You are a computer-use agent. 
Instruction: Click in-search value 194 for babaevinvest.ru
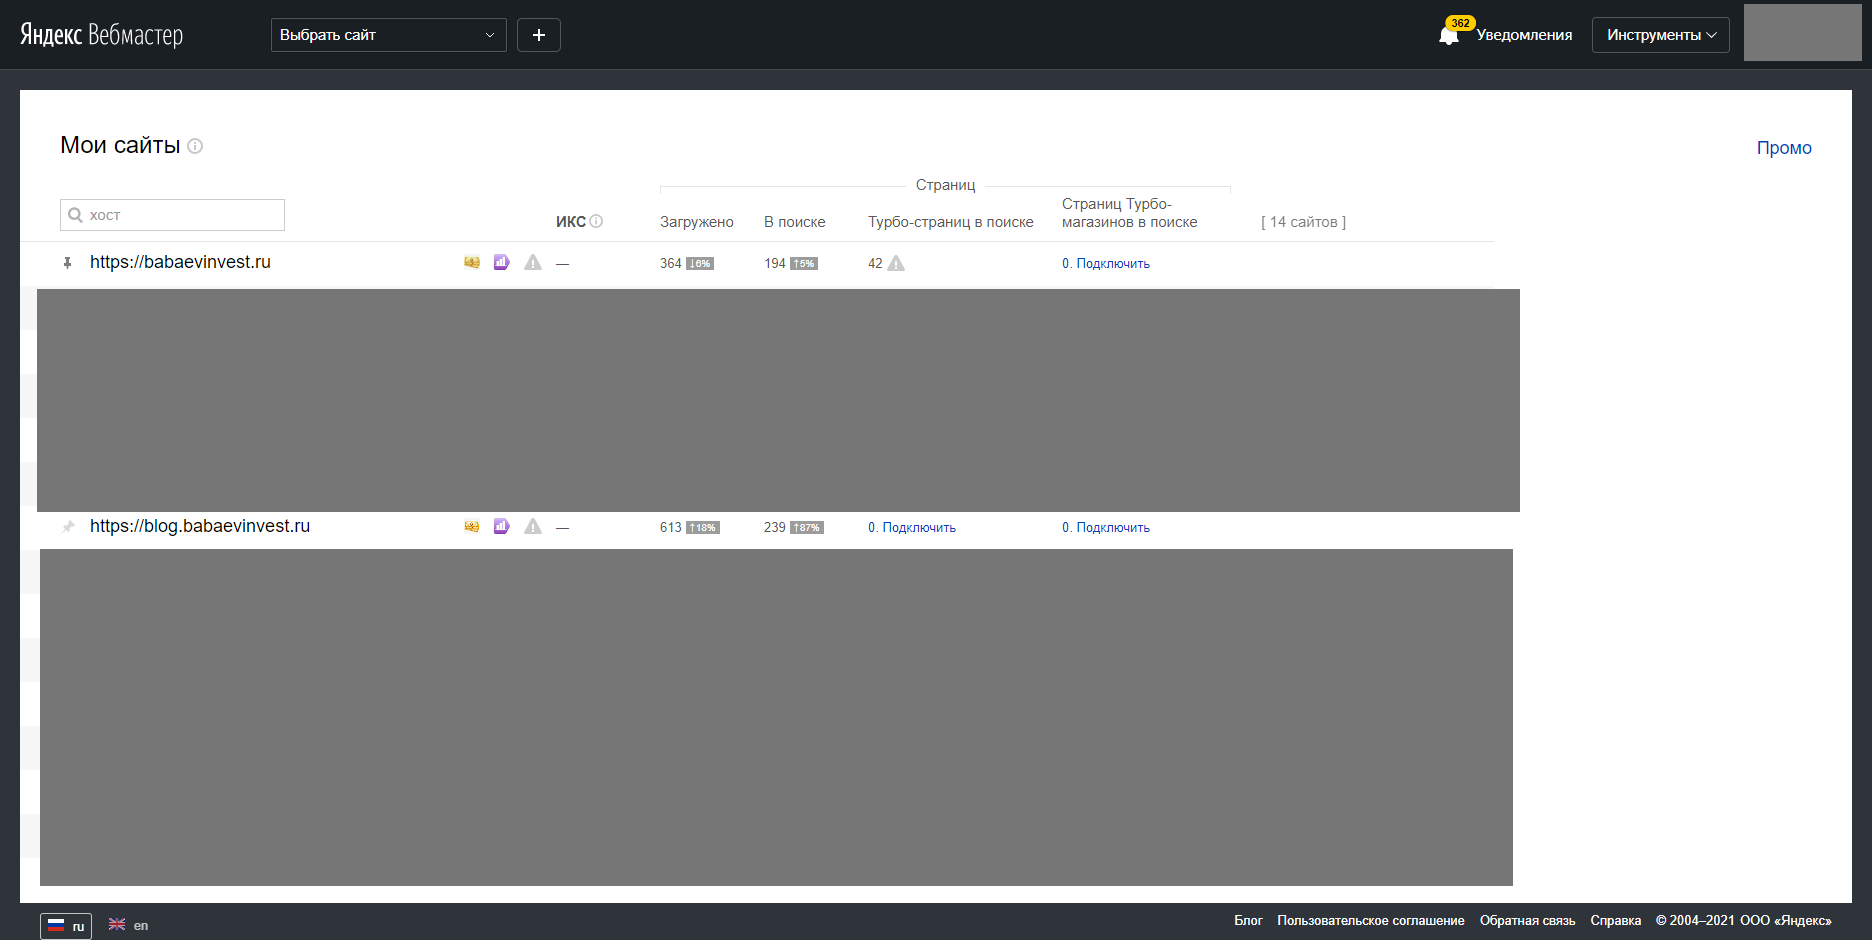[775, 264]
